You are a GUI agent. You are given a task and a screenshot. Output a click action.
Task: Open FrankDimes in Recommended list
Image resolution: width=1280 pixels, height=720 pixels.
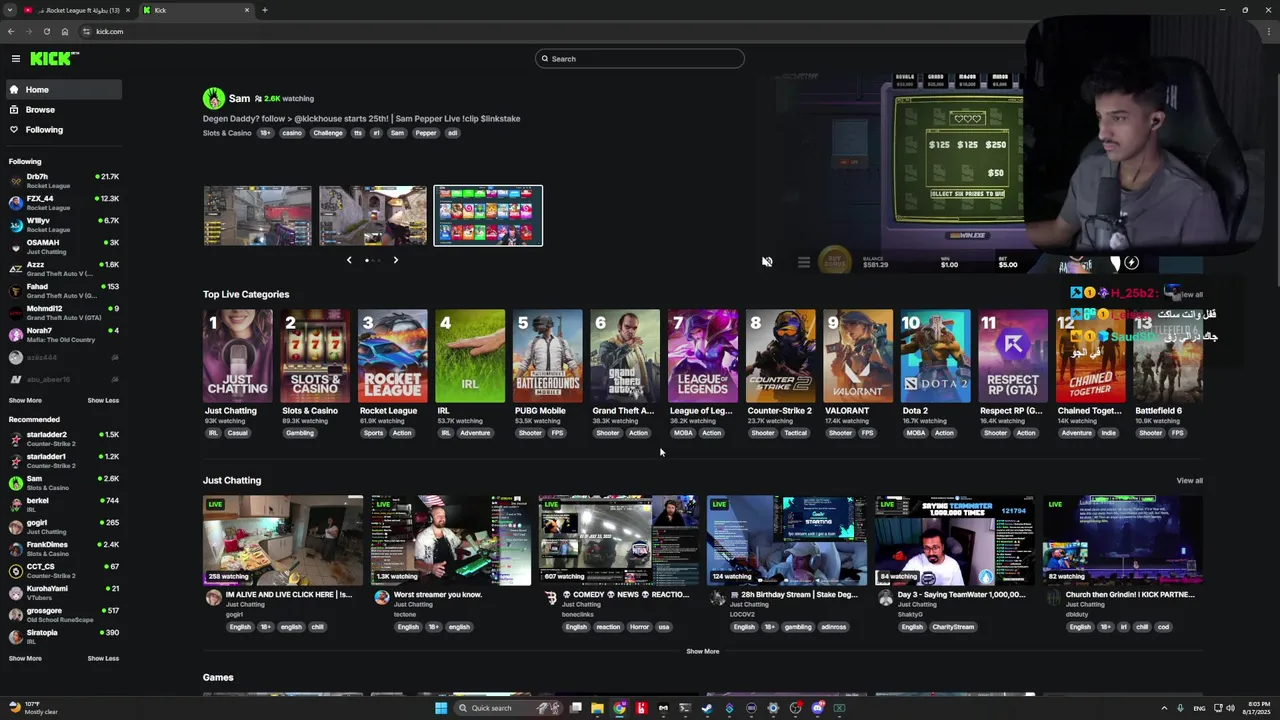(63, 549)
